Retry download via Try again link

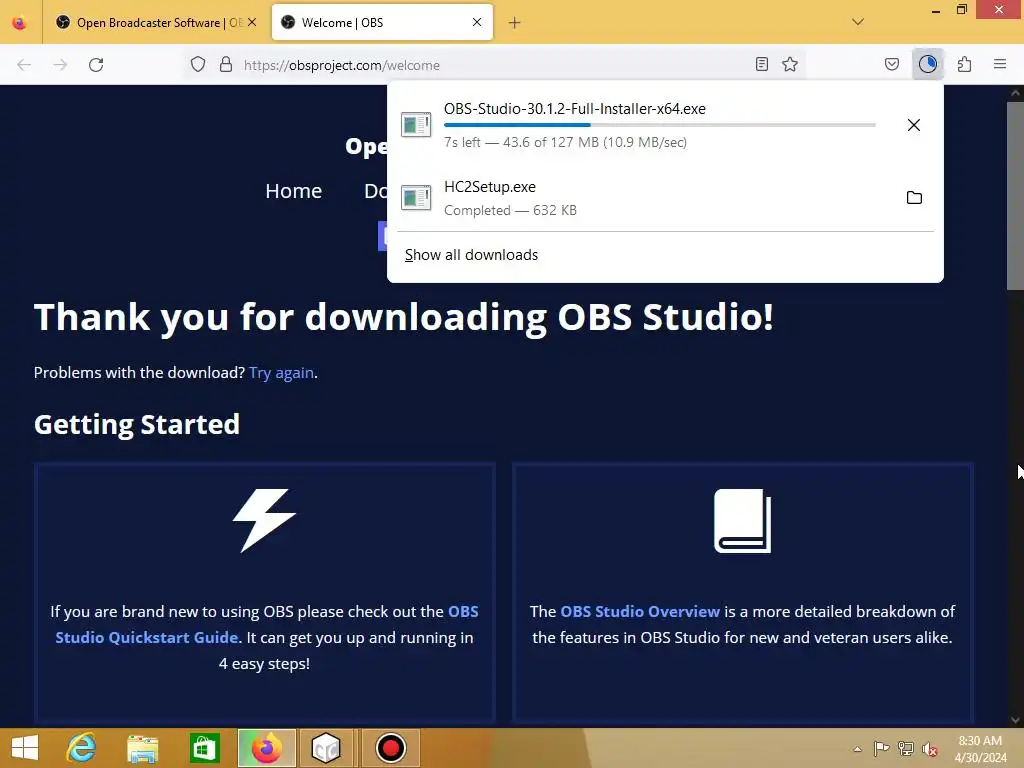tap(281, 373)
